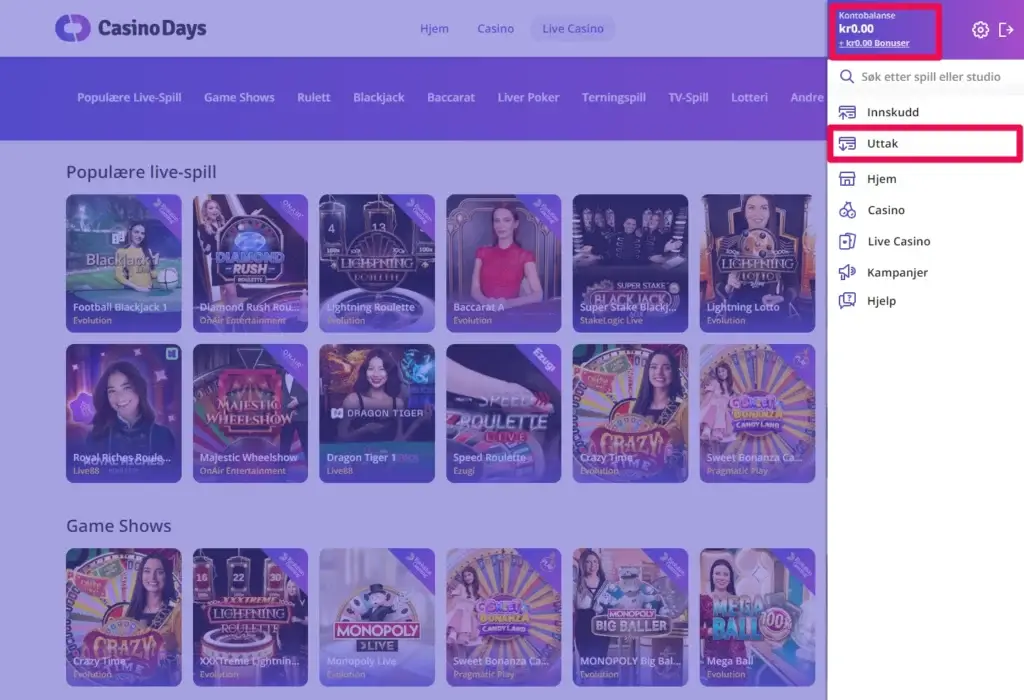Image resolution: width=1024 pixels, height=700 pixels.
Task: Open the Baccarat A game
Action: tap(504, 263)
